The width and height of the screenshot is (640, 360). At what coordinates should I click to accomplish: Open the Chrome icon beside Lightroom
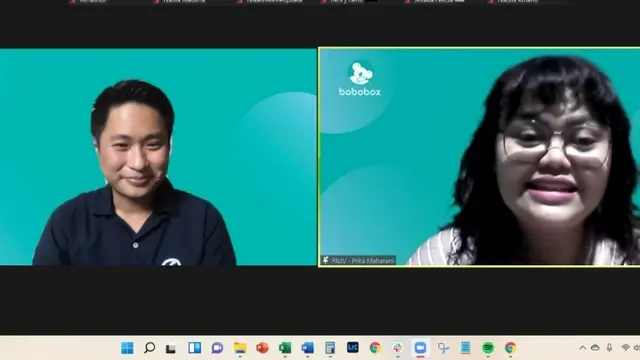375,348
